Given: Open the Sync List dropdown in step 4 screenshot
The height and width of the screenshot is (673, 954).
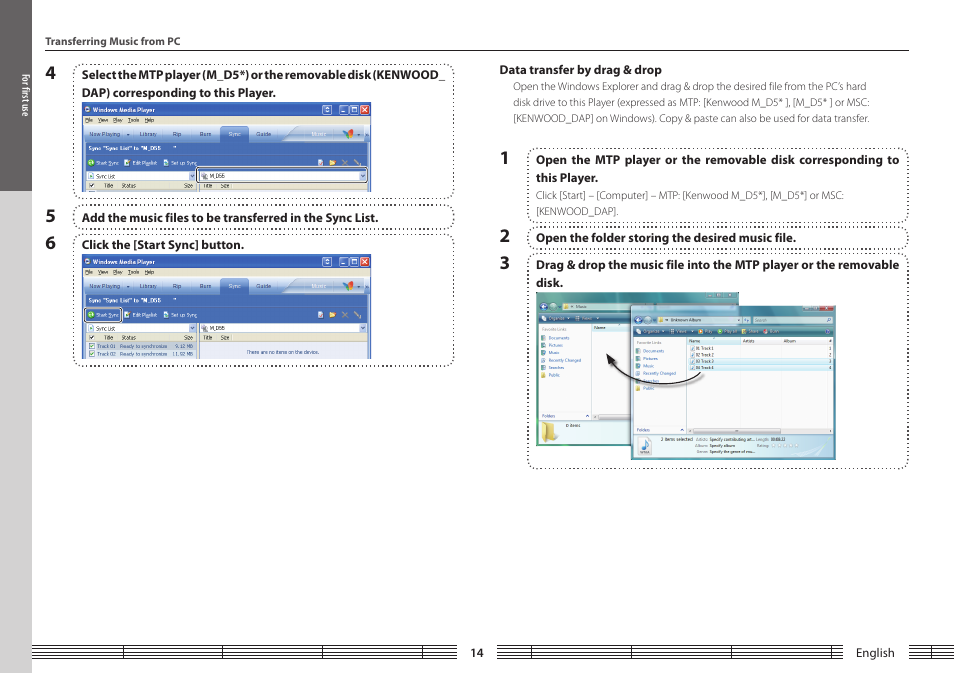Looking at the screenshot, I should [x=192, y=176].
